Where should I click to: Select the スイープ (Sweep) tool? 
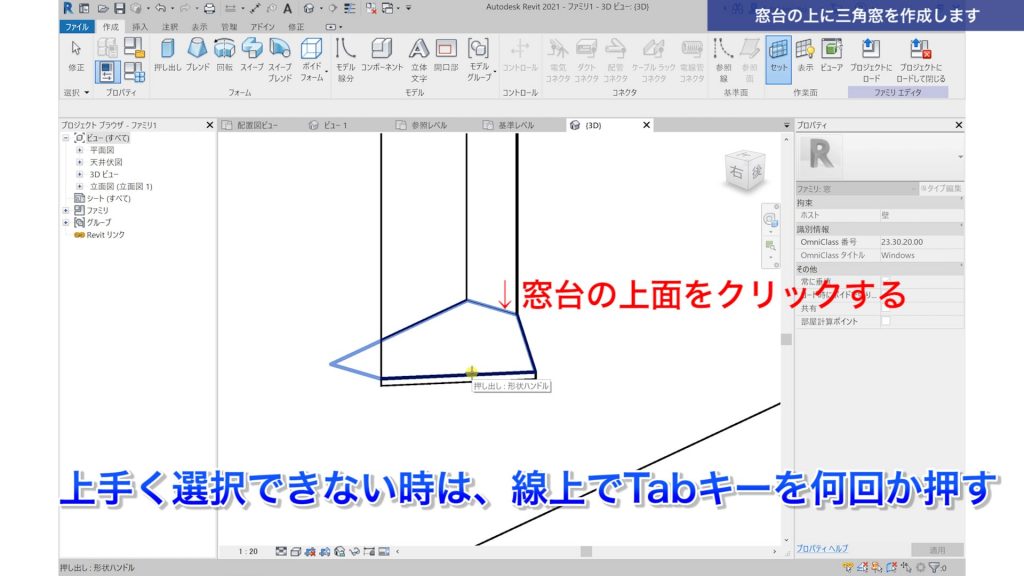click(x=252, y=50)
